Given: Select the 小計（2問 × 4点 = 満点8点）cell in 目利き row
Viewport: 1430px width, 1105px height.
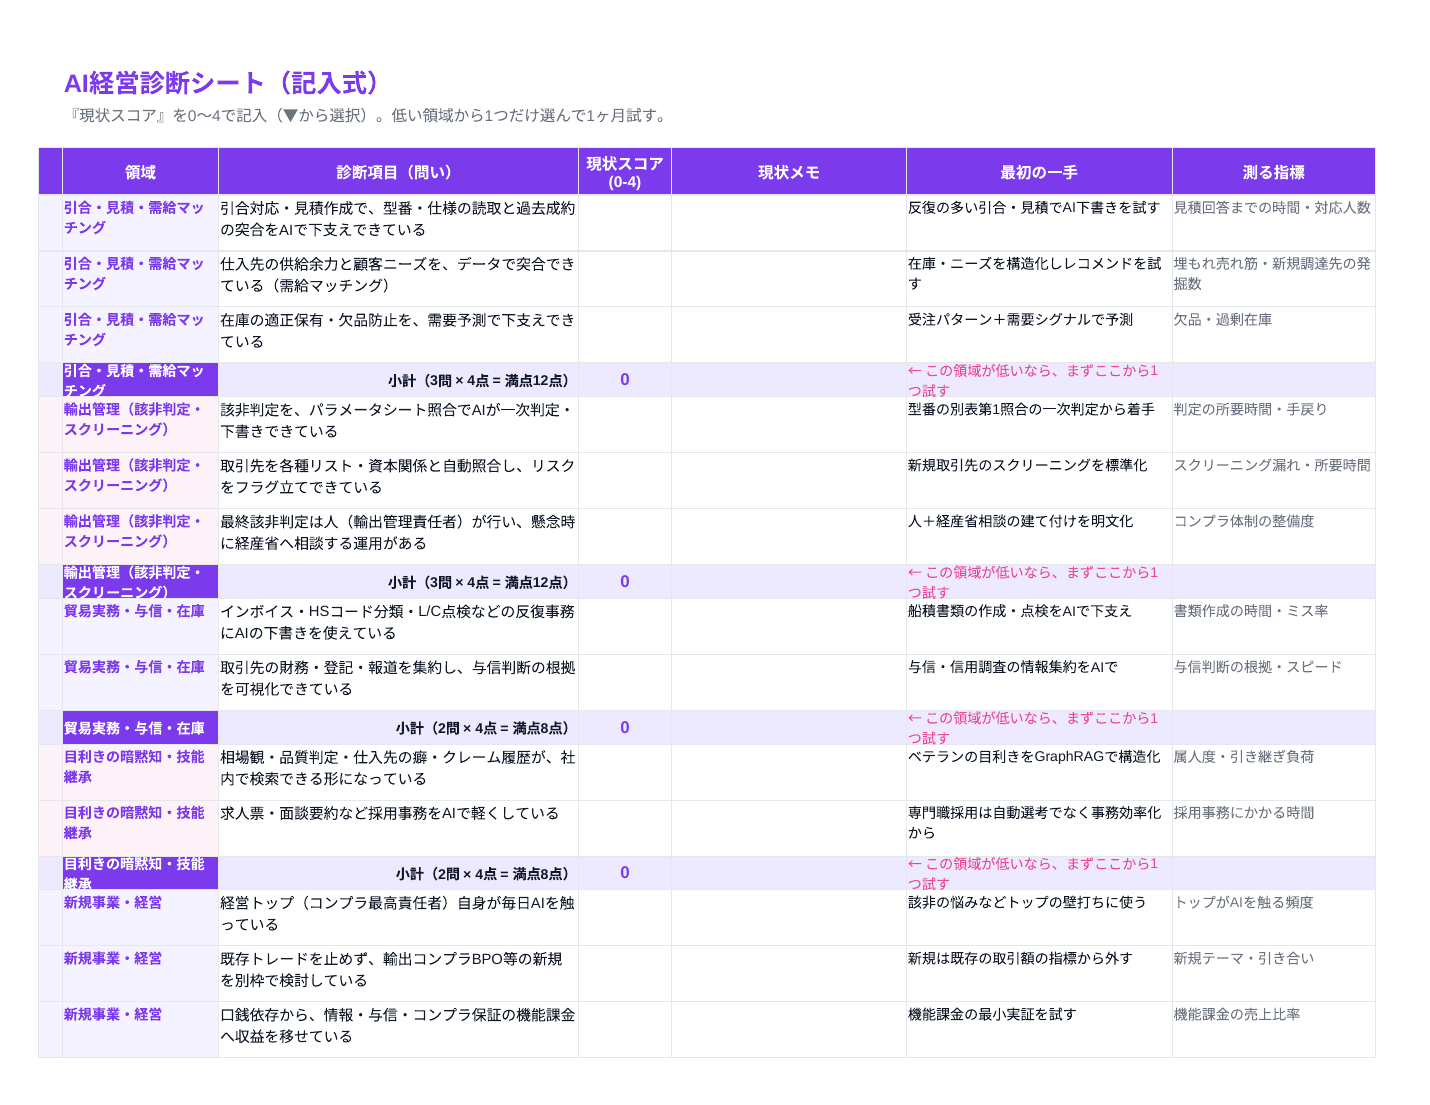Looking at the screenshot, I should (398, 873).
